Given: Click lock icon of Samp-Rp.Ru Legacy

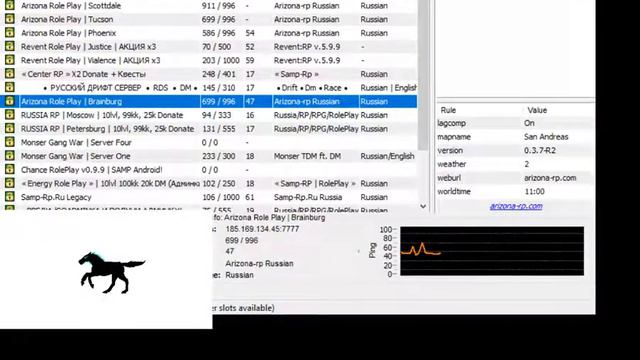Looking at the screenshot, I should coord(9,197).
